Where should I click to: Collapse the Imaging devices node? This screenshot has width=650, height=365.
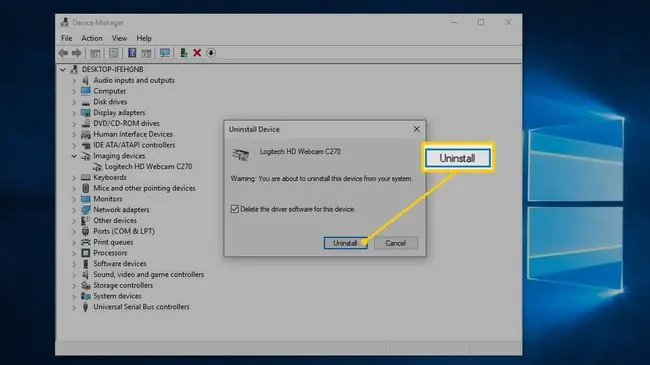(x=74, y=156)
